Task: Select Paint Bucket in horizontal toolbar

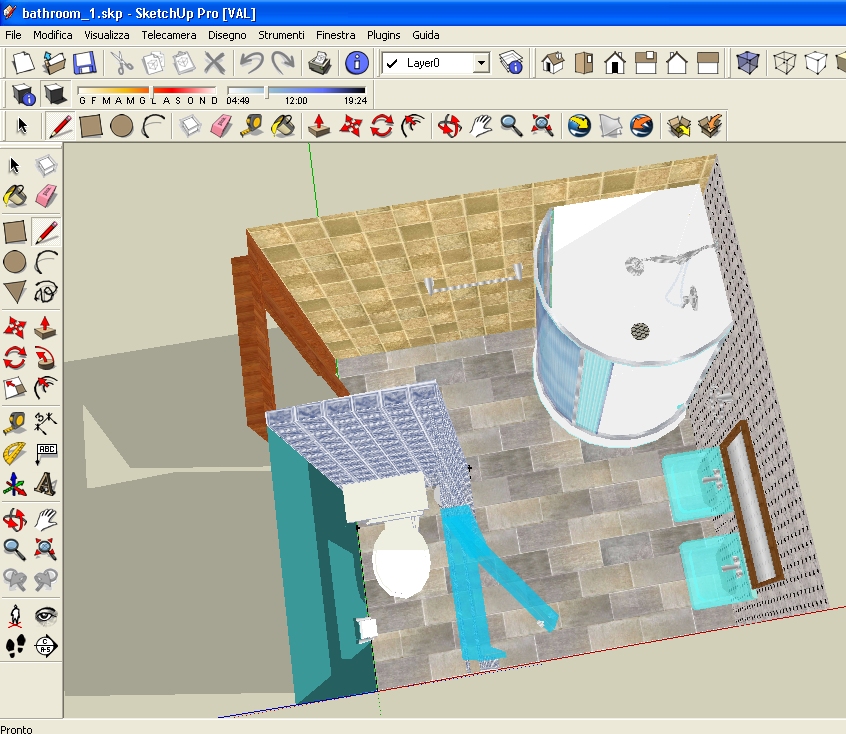Action: click(x=283, y=126)
